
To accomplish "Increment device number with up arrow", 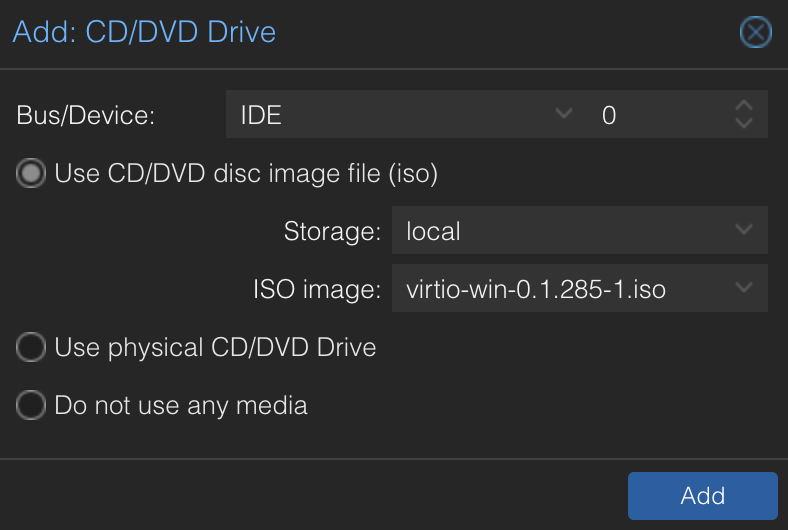I will coord(743,106).
